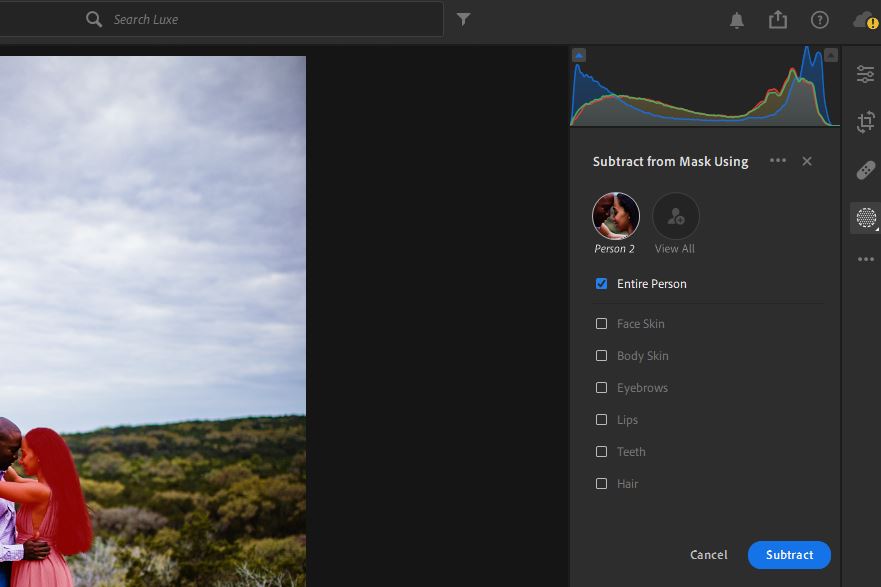The width and height of the screenshot is (881, 587).
Task: Click the Cancel button
Action: (x=709, y=555)
